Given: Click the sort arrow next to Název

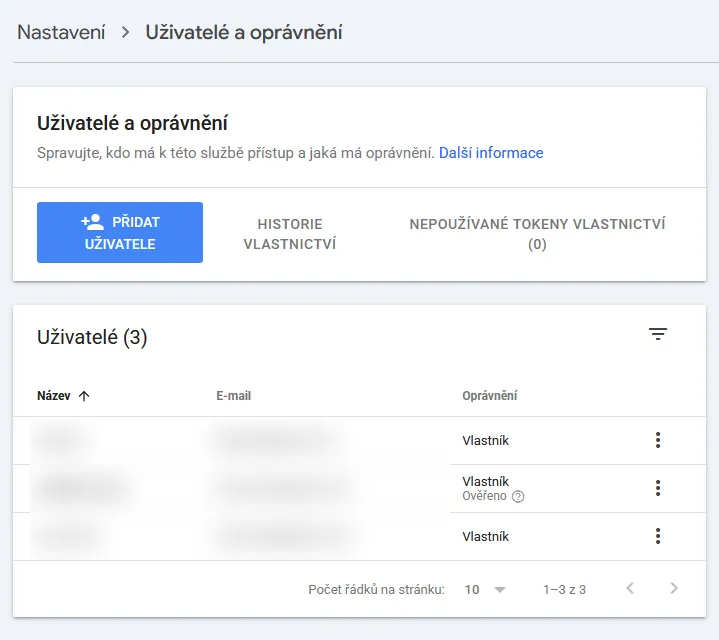Looking at the screenshot, I should [x=84, y=396].
